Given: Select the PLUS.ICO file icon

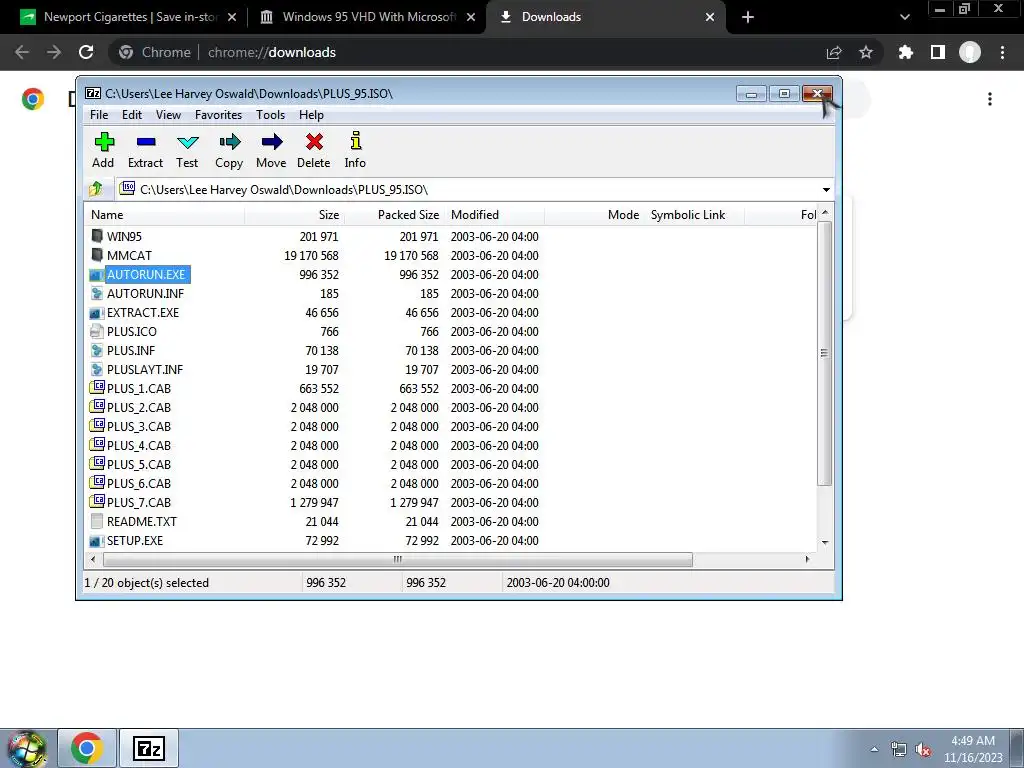Looking at the screenshot, I should click(97, 331).
